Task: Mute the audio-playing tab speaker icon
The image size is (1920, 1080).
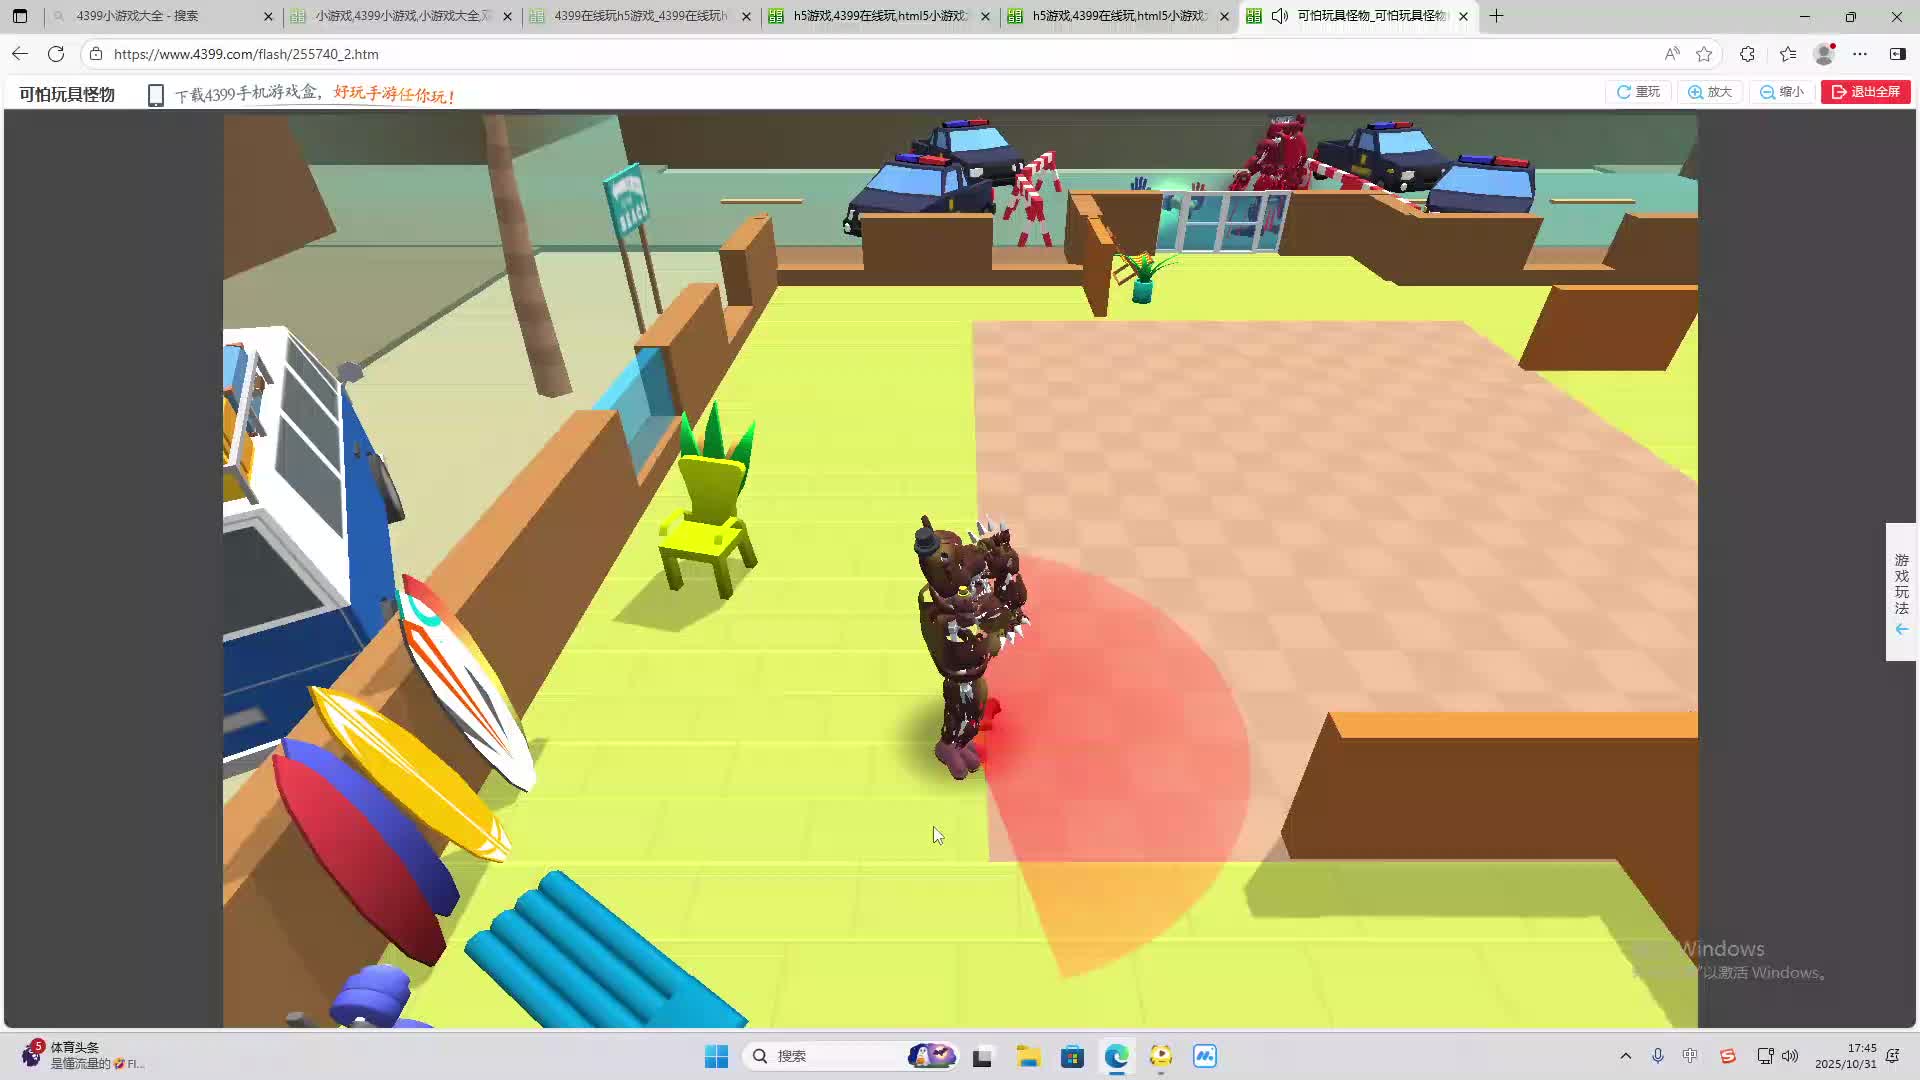Action: click(x=1279, y=16)
